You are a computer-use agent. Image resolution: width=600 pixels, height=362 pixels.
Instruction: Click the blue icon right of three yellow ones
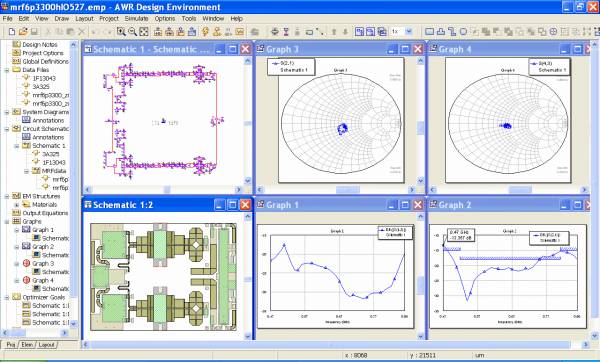pyautogui.click(x=192, y=32)
